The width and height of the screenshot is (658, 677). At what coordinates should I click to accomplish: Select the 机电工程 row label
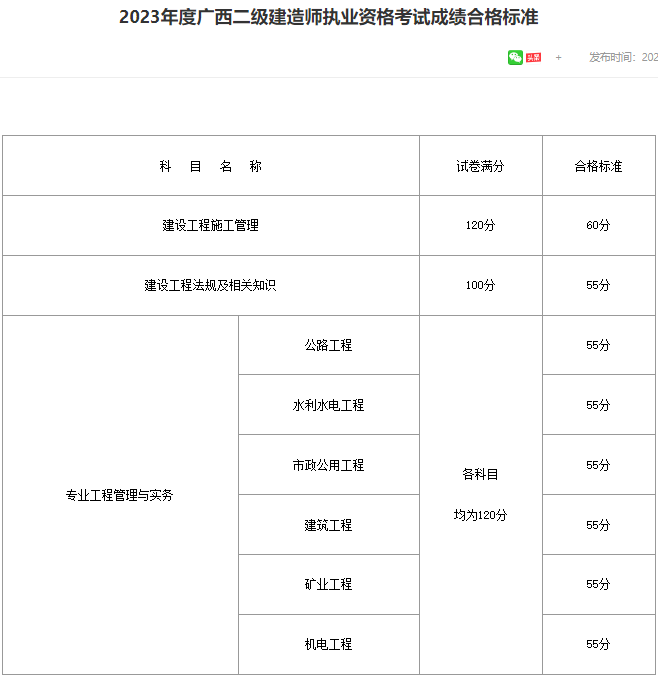(329, 644)
